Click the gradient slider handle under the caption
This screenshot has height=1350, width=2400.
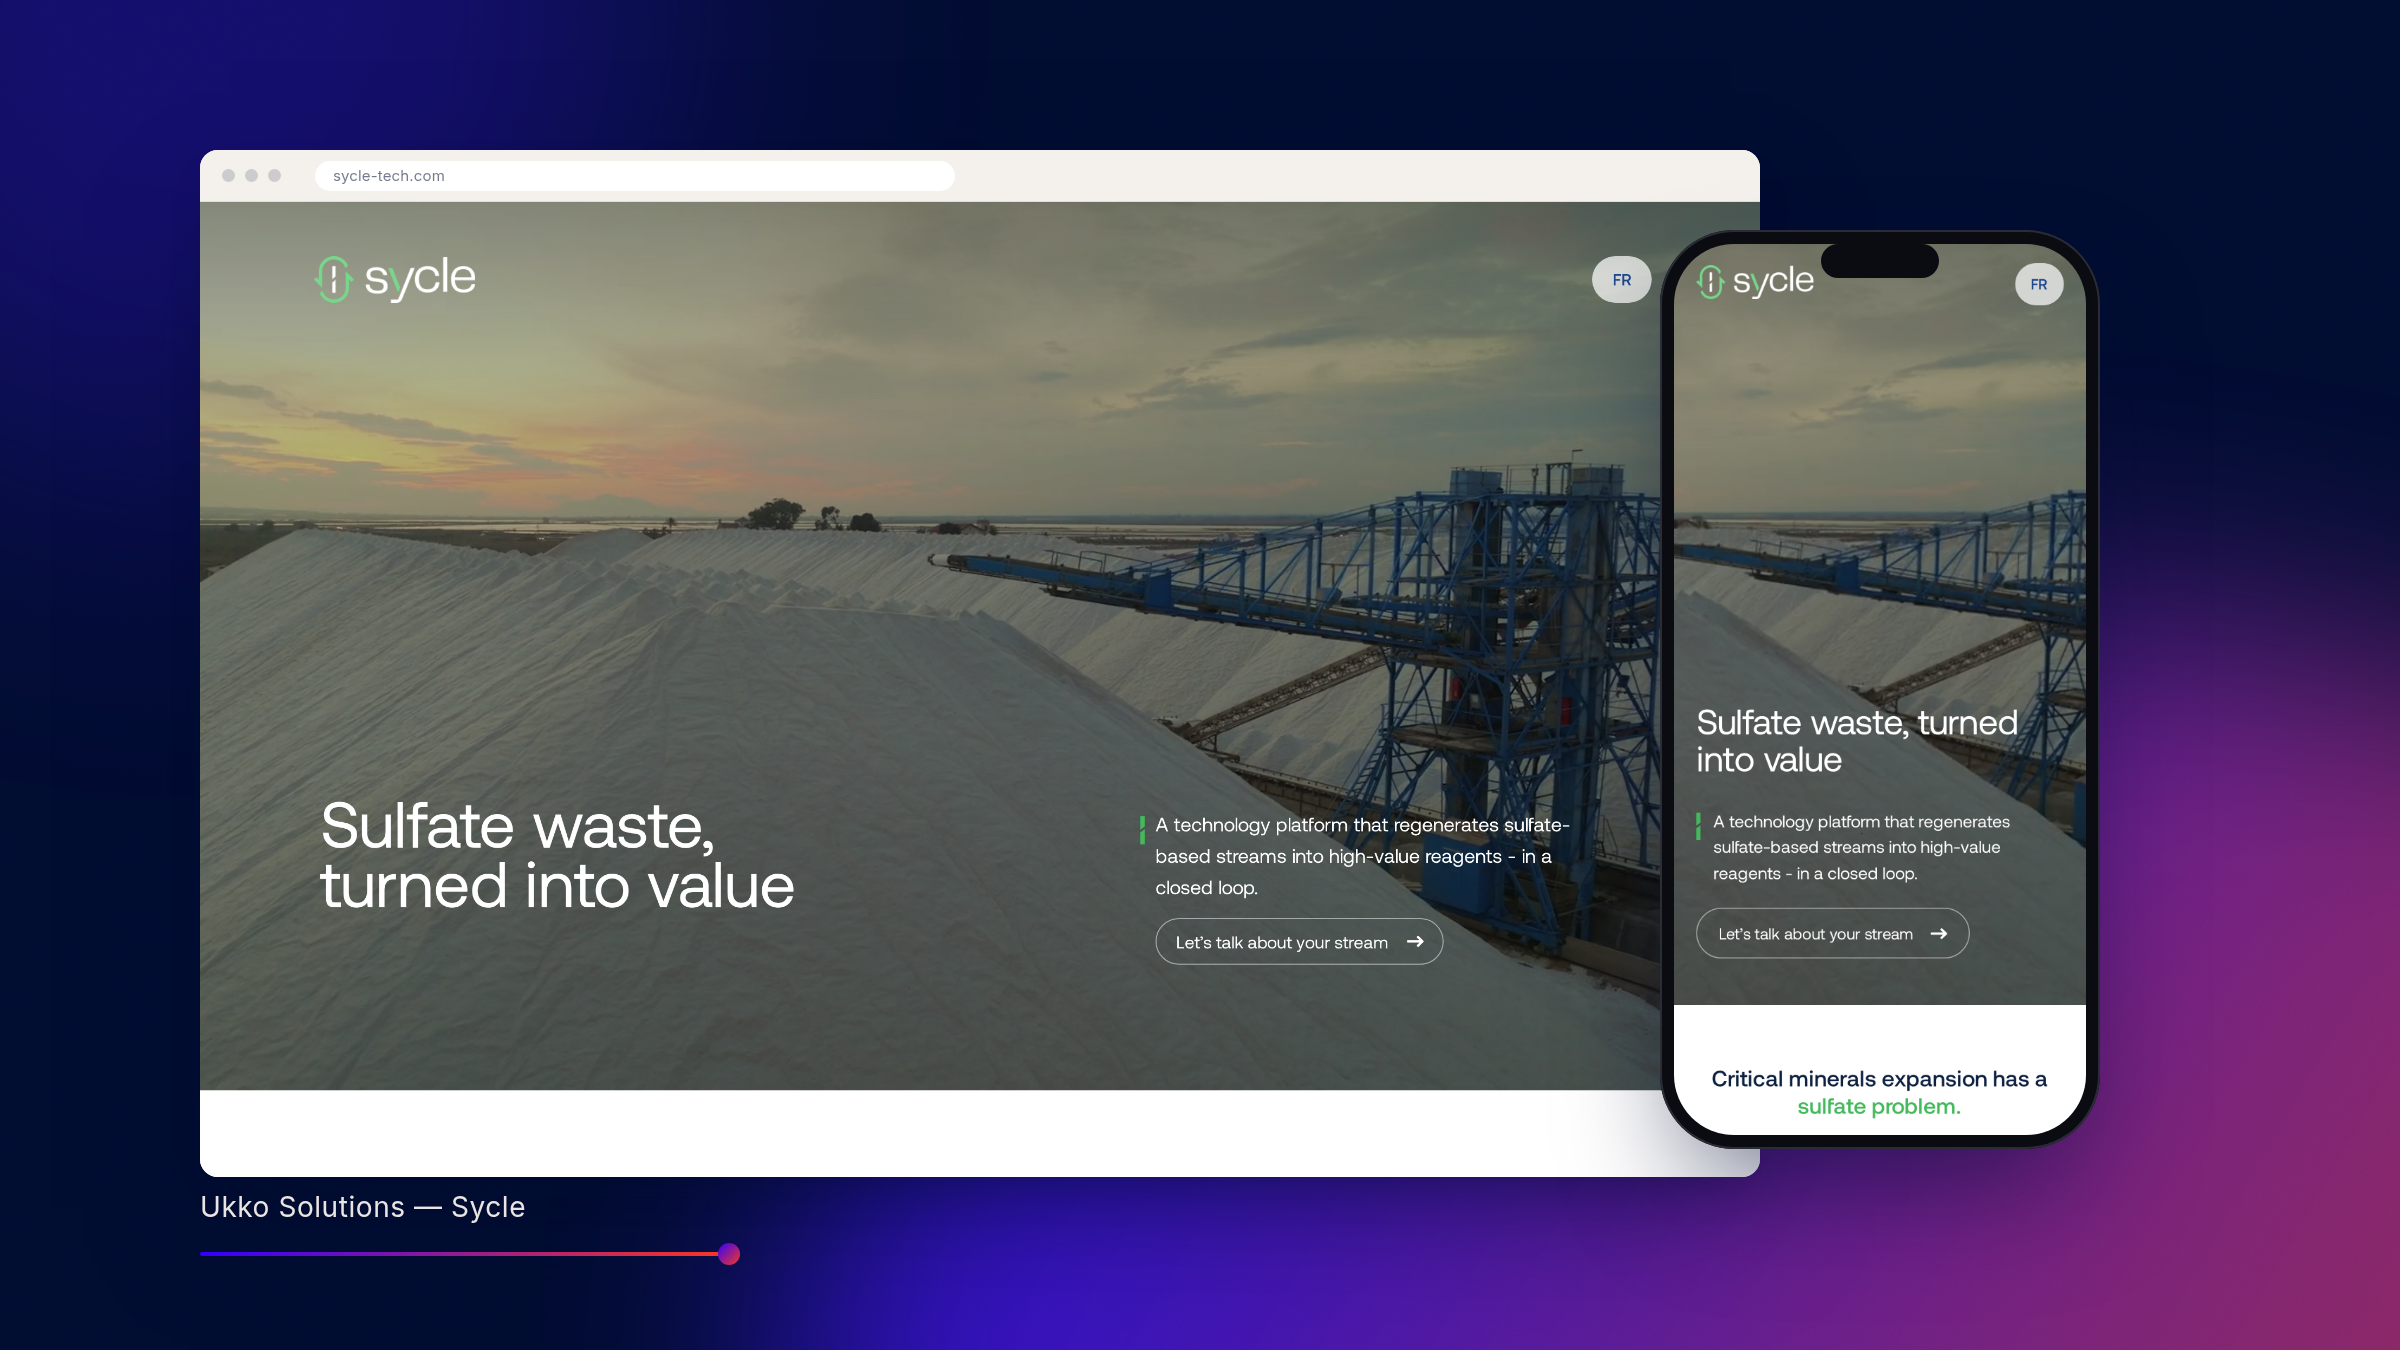click(x=729, y=1254)
